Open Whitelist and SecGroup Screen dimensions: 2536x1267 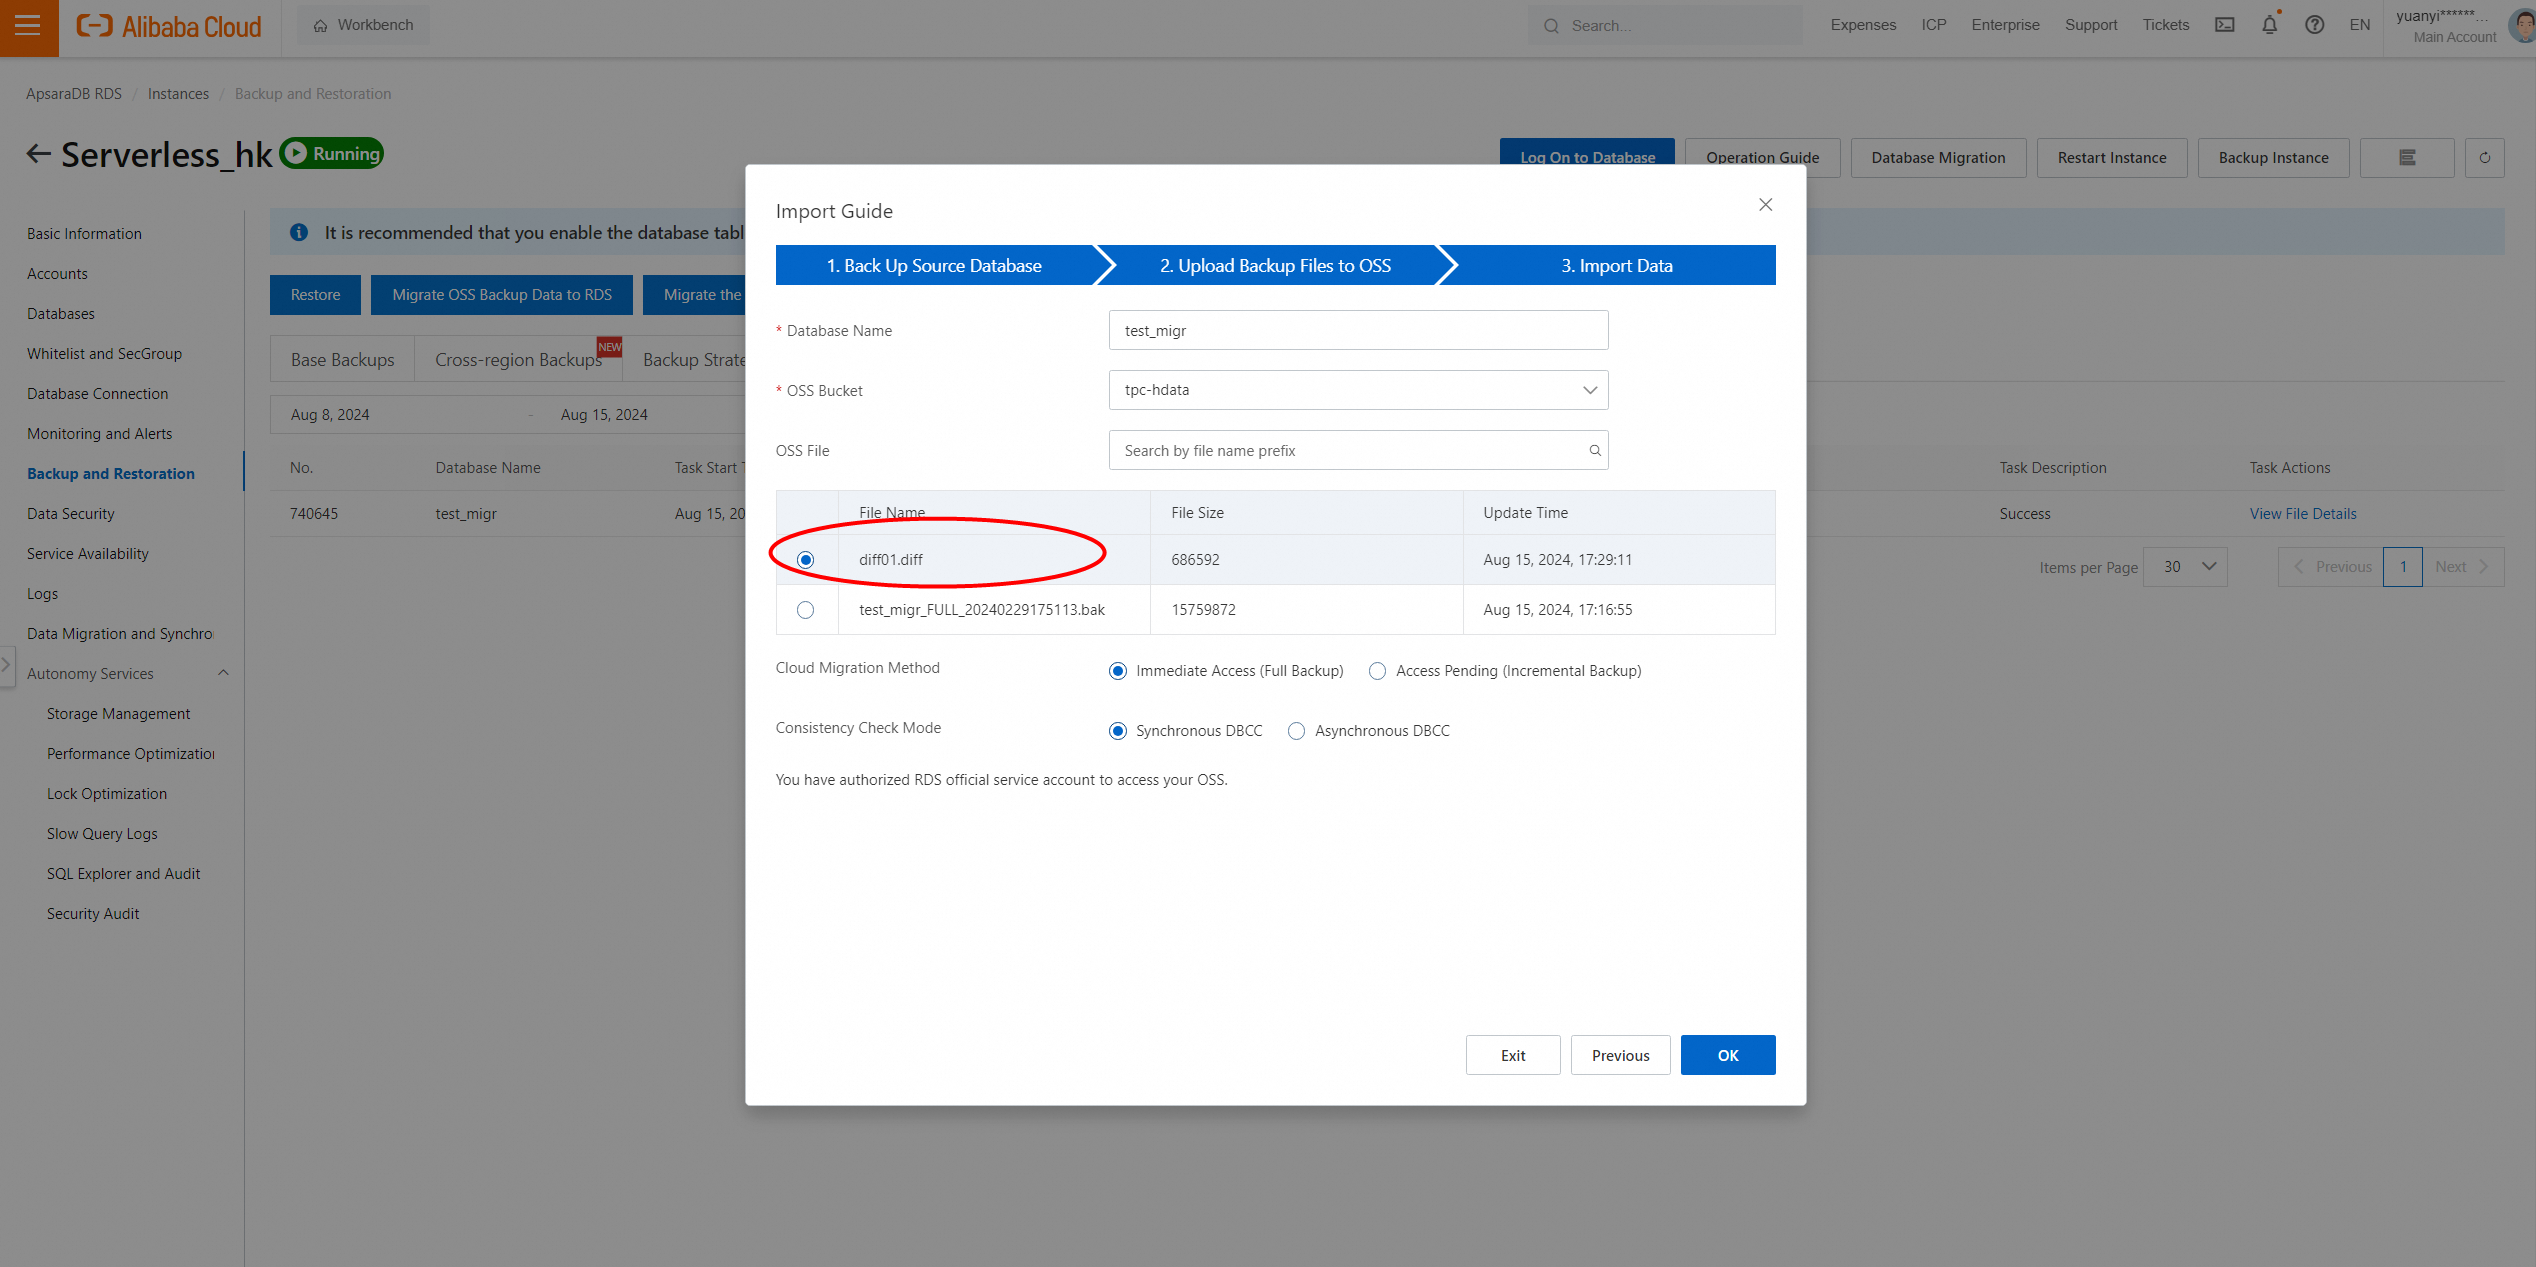tap(104, 354)
